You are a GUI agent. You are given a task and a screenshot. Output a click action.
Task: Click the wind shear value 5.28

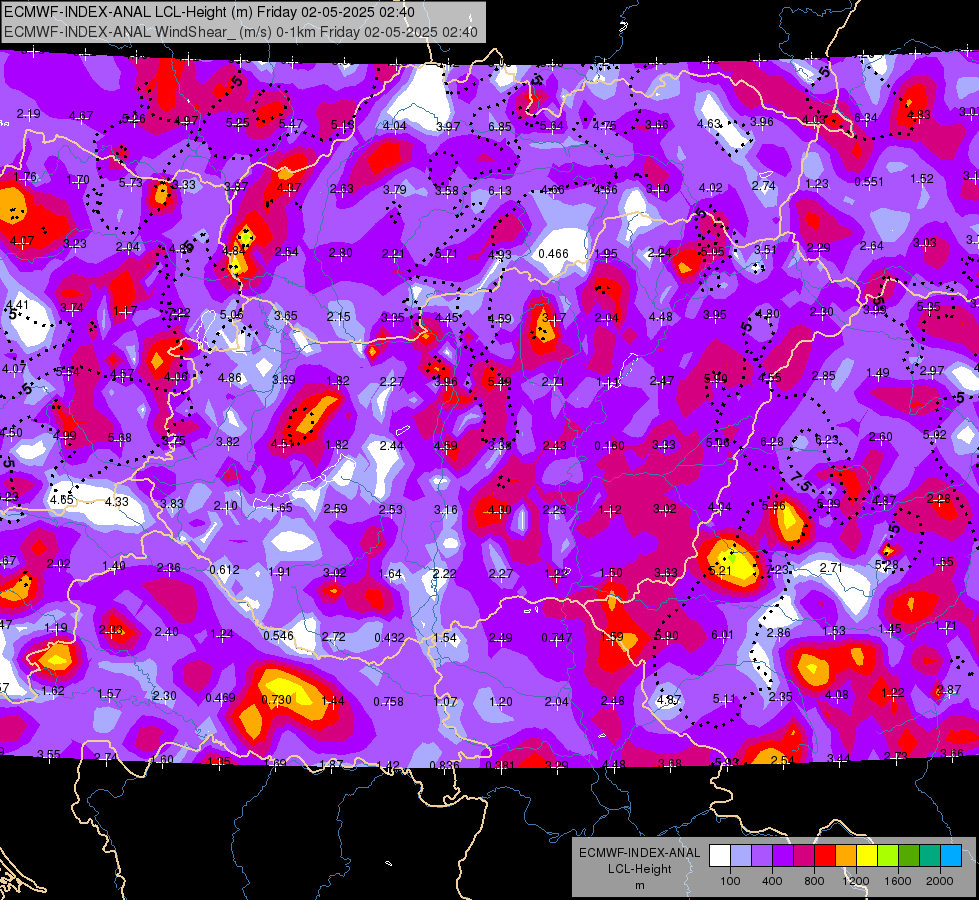887,565
